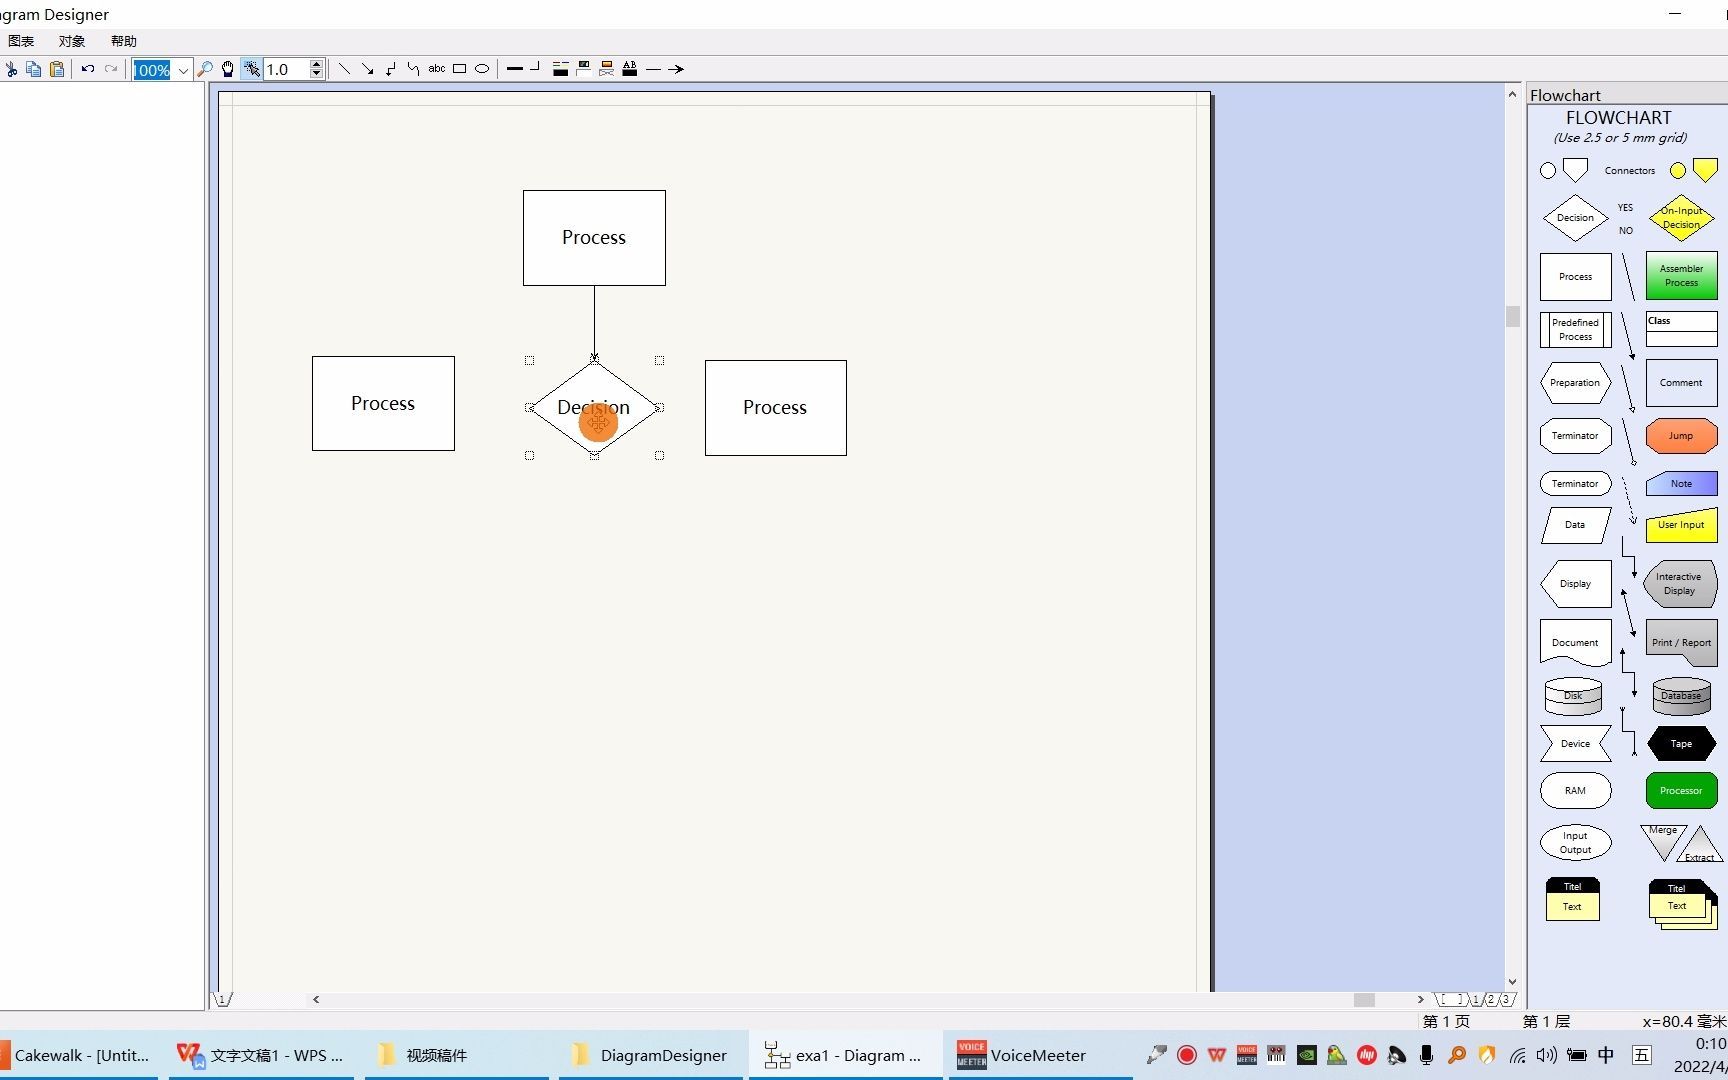Image resolution: width=1728 pixels, height=1080 pixels.
Task: Select the yellow User Input shape
Action: tap(1681, 525)
